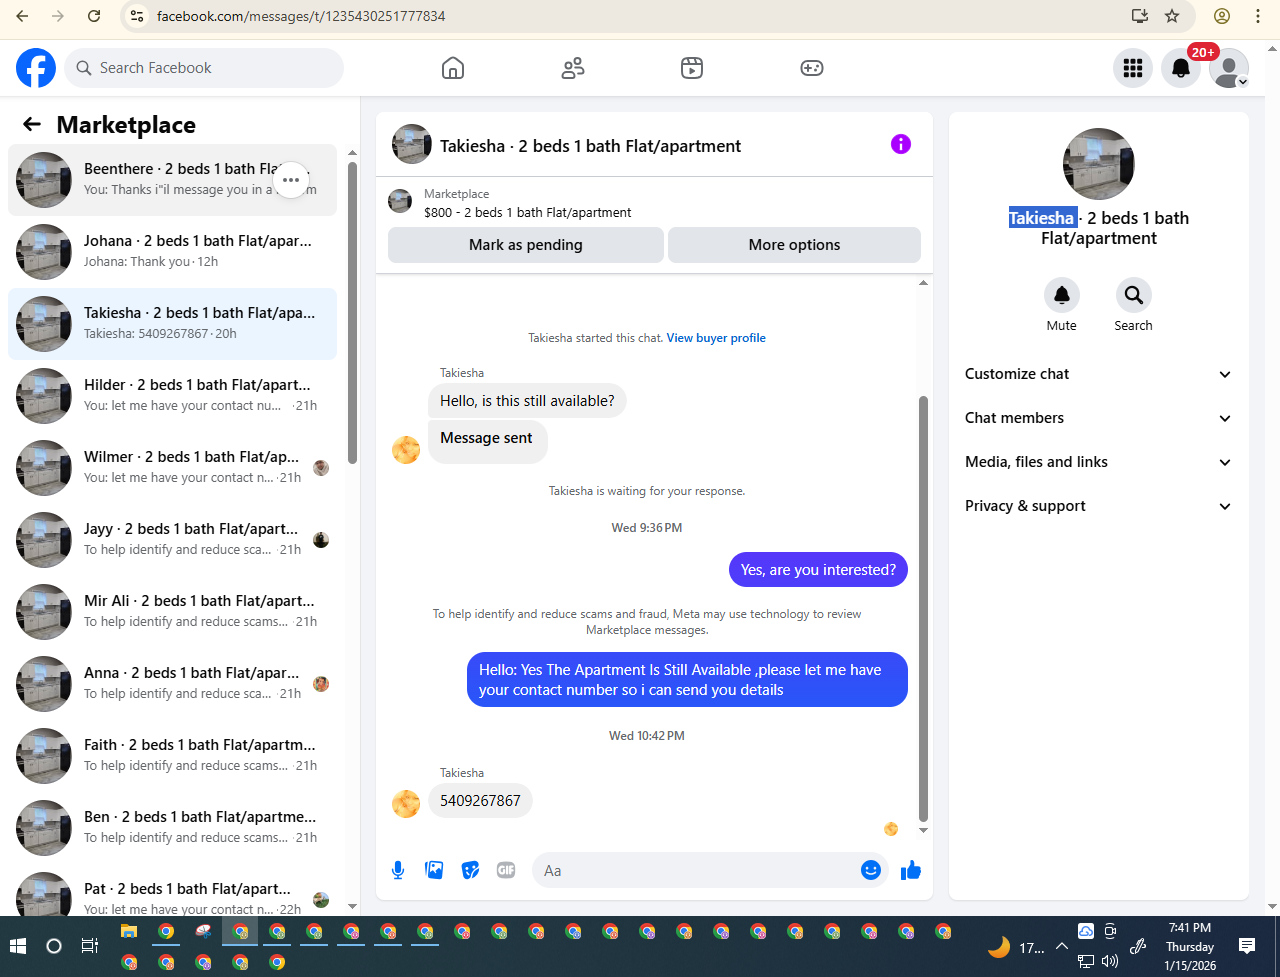
Task: Open the Windows notification center icon
Action: tap(1247, 946)
